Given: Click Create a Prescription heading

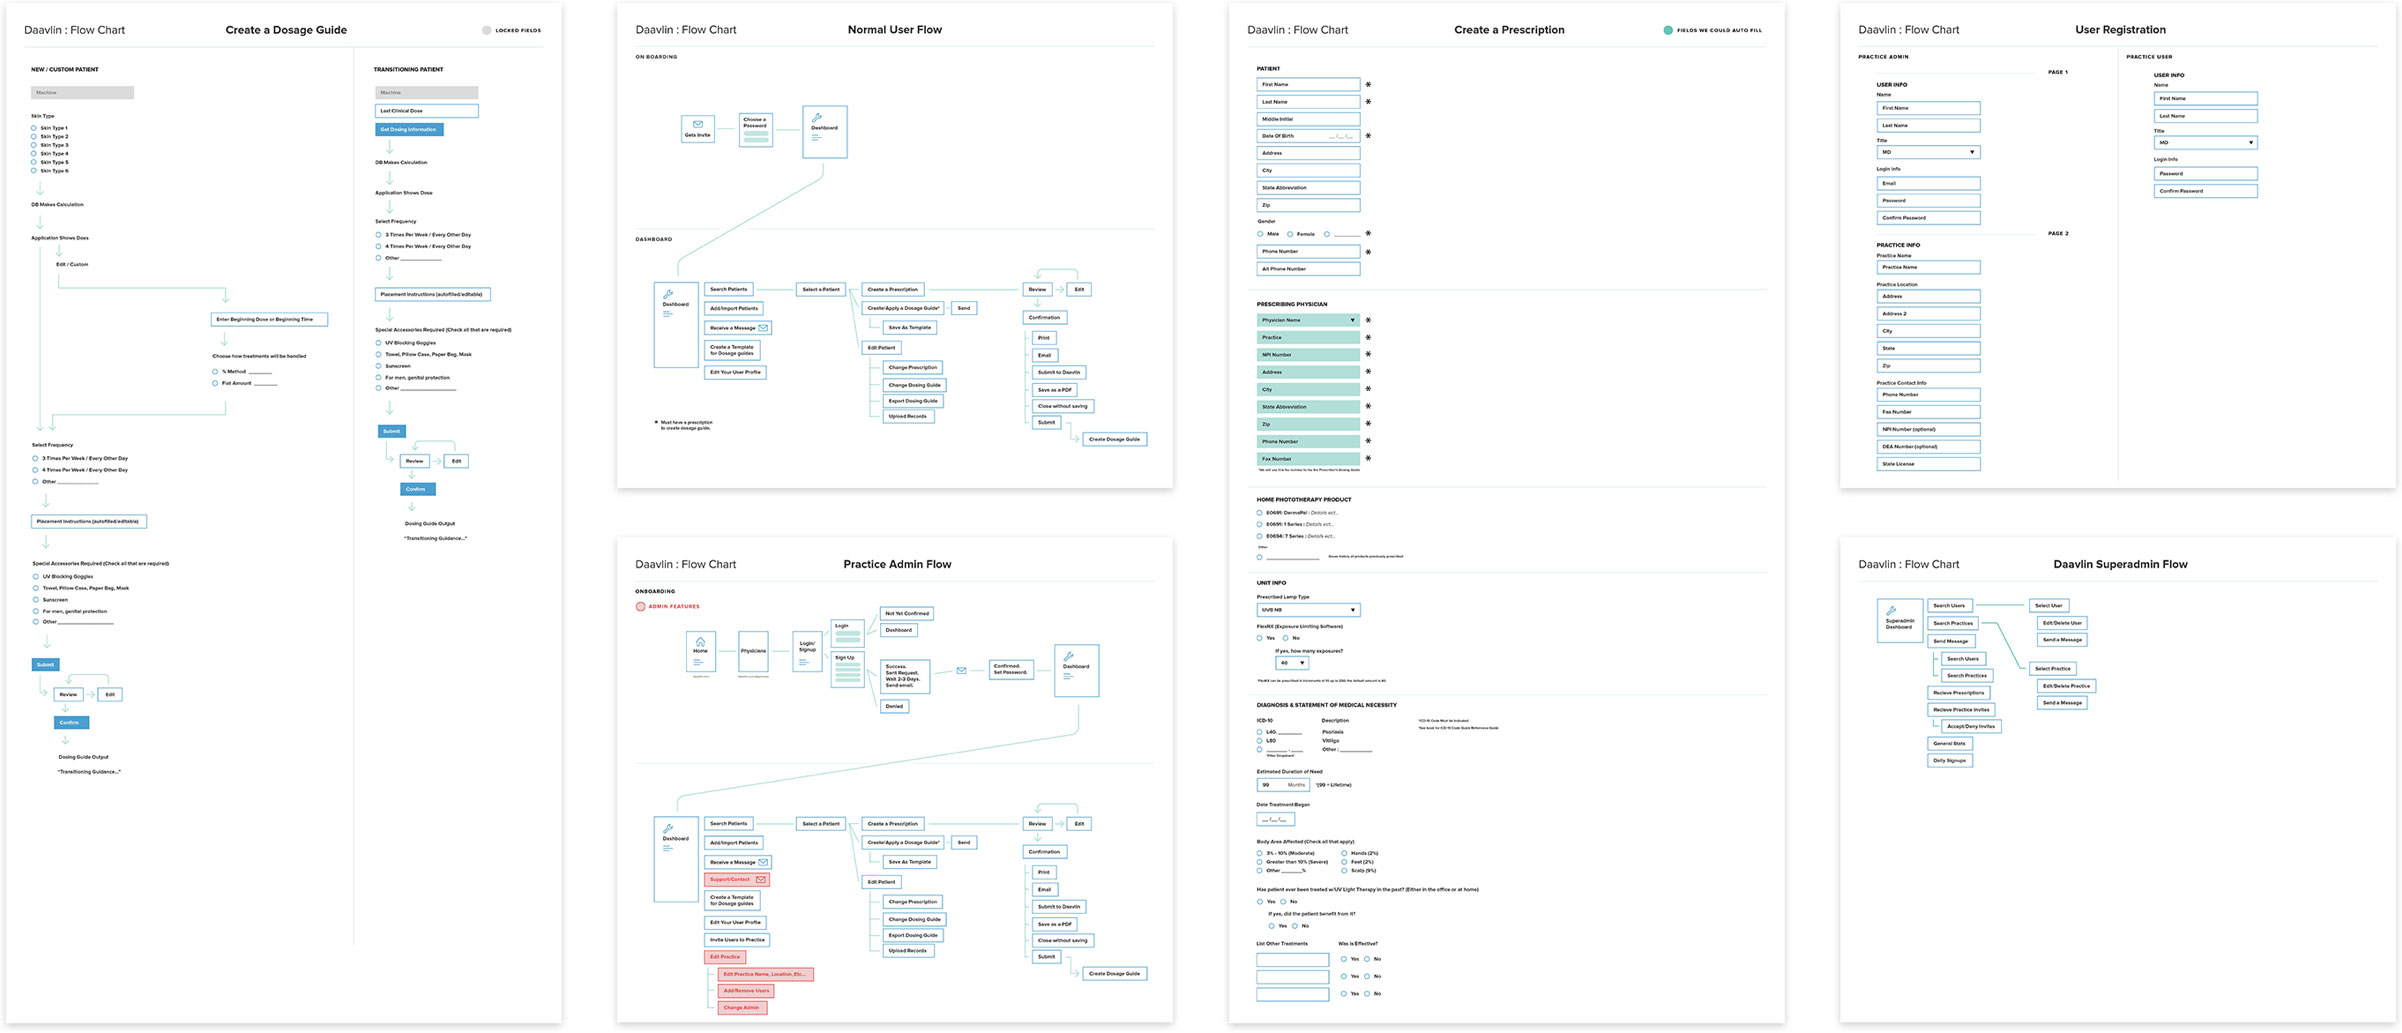Looking at the screenshot, I should pos(1509,30).
